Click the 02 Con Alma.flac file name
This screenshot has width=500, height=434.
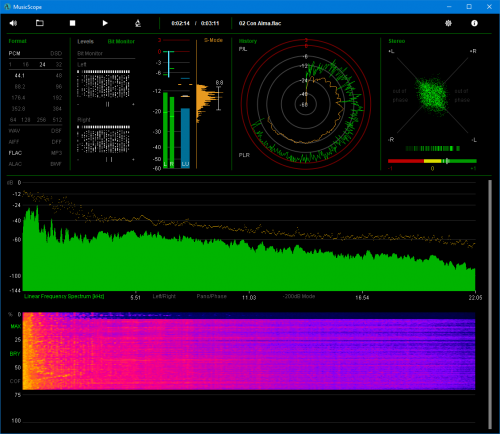pyautogui.click(x=260, y=23)
